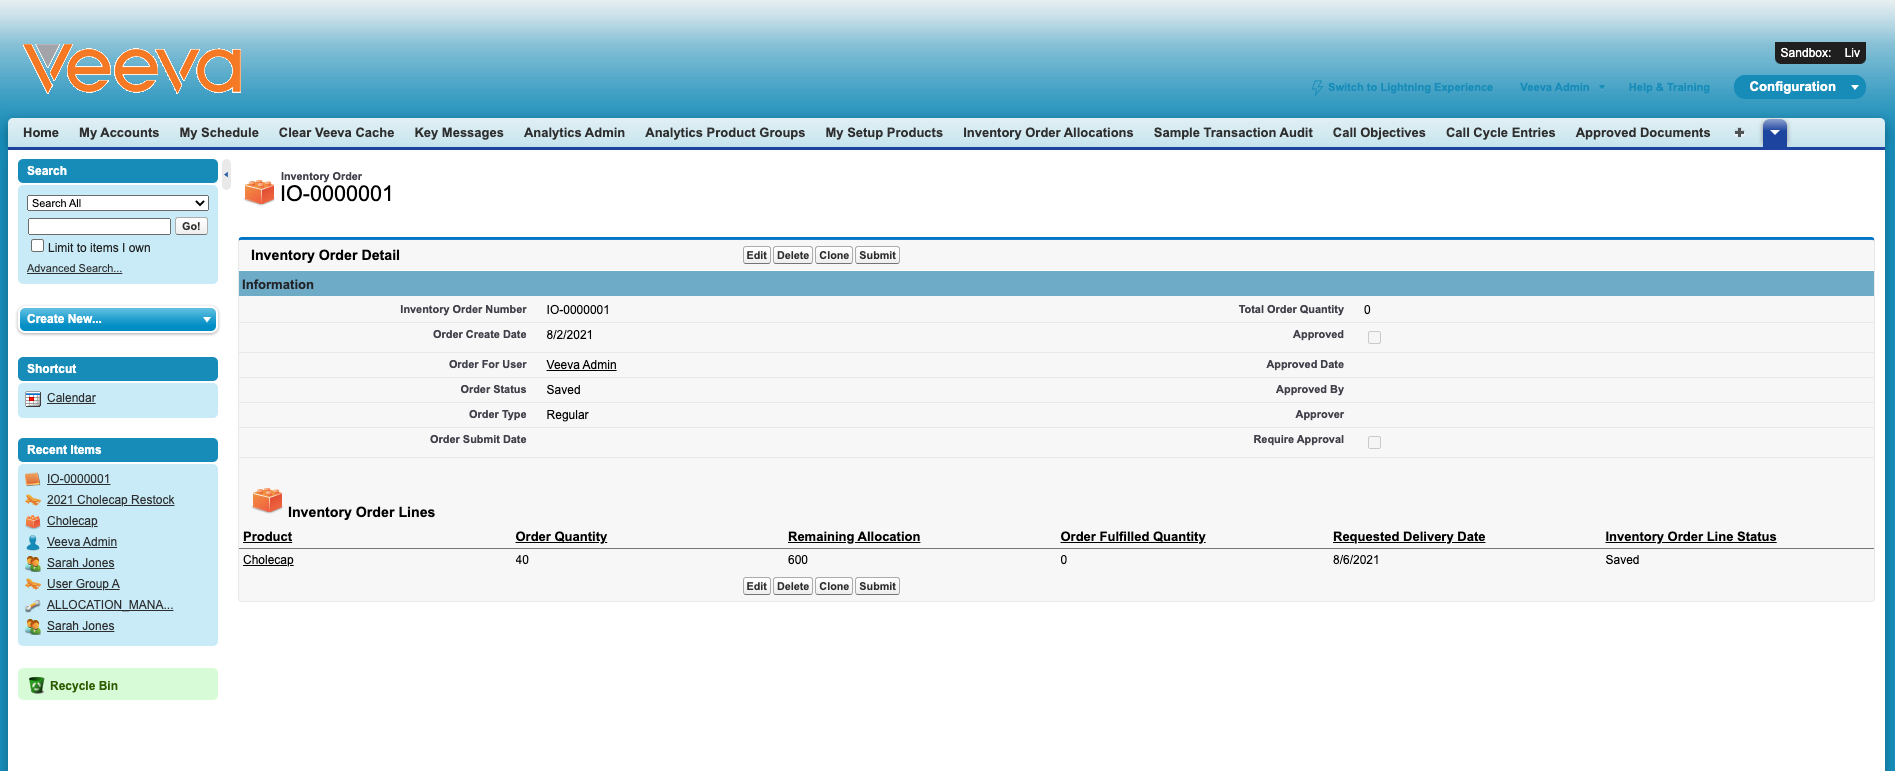Click the Veeva Admin user icon in Recent Items

(x=33, y=542)
